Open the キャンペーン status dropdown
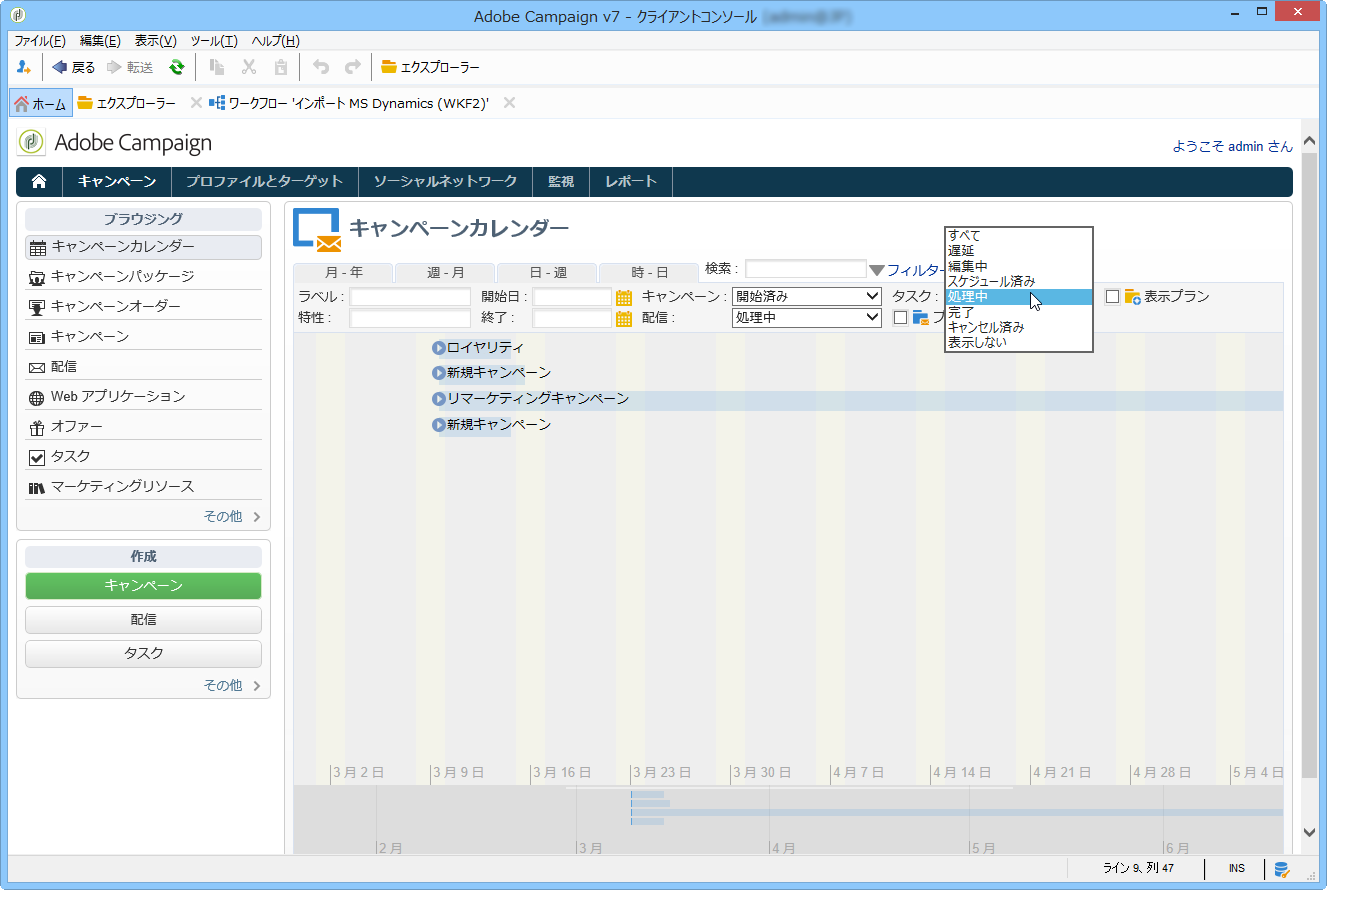This screenshot has height=913, width=1355. [x=806, y=297]
